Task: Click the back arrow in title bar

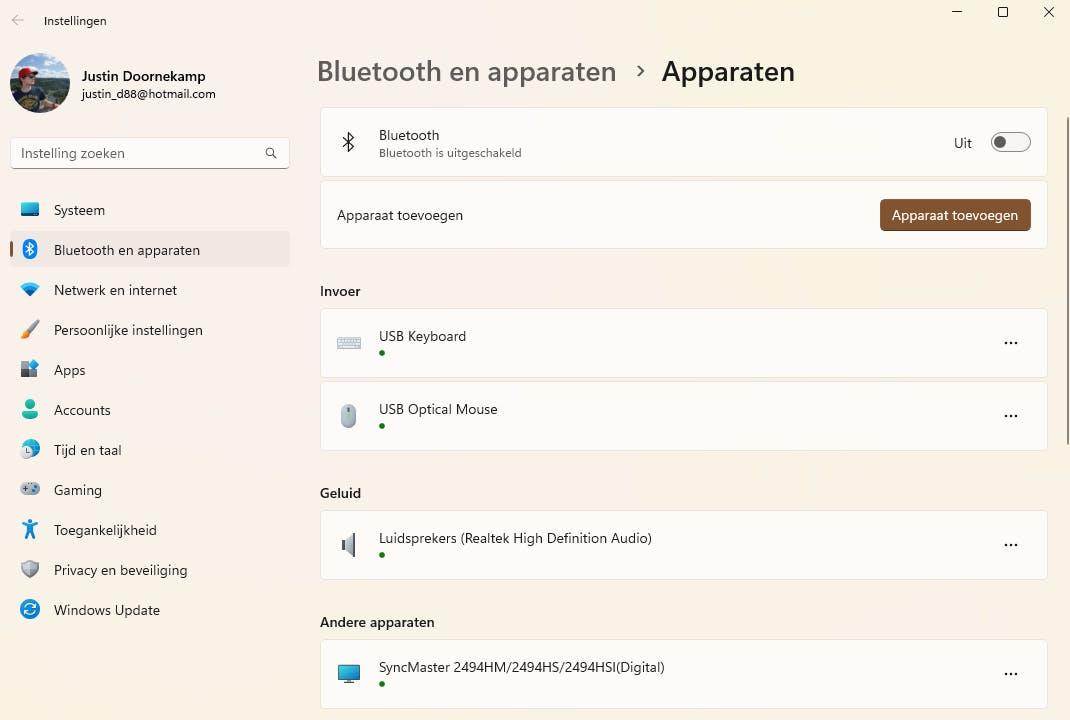Action: click(x=18, y=20)
